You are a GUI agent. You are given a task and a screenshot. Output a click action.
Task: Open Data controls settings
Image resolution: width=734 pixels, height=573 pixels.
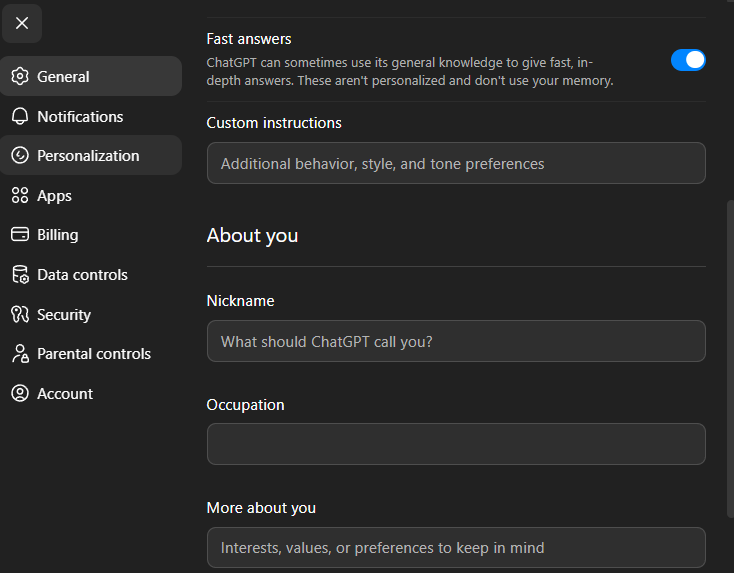click(x=91, y=274)
